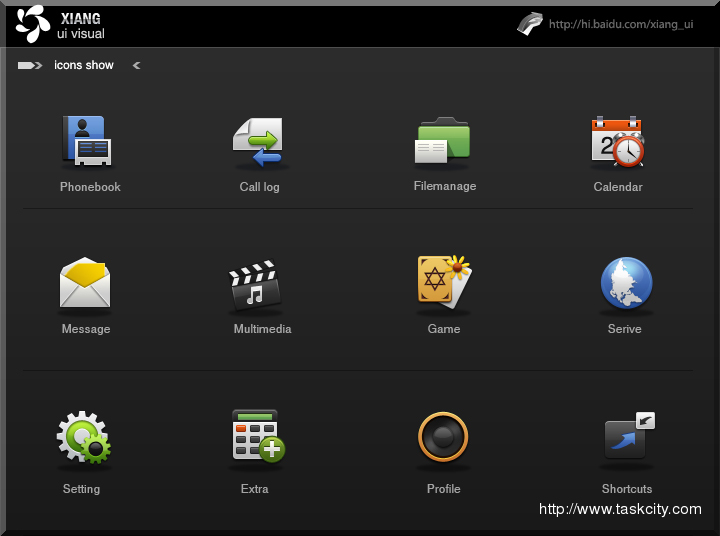Launch the Call log icon
This screenshot has width=720, height=536.
(x=259, y=141)
